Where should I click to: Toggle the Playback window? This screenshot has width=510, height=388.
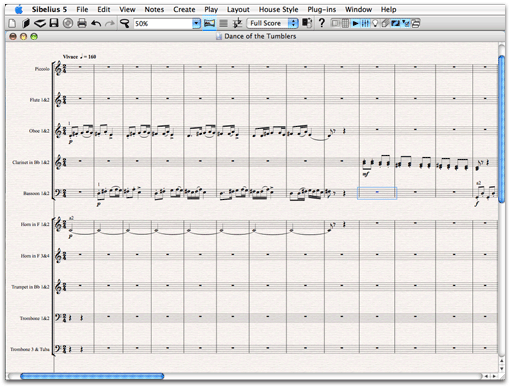point(355,23)
